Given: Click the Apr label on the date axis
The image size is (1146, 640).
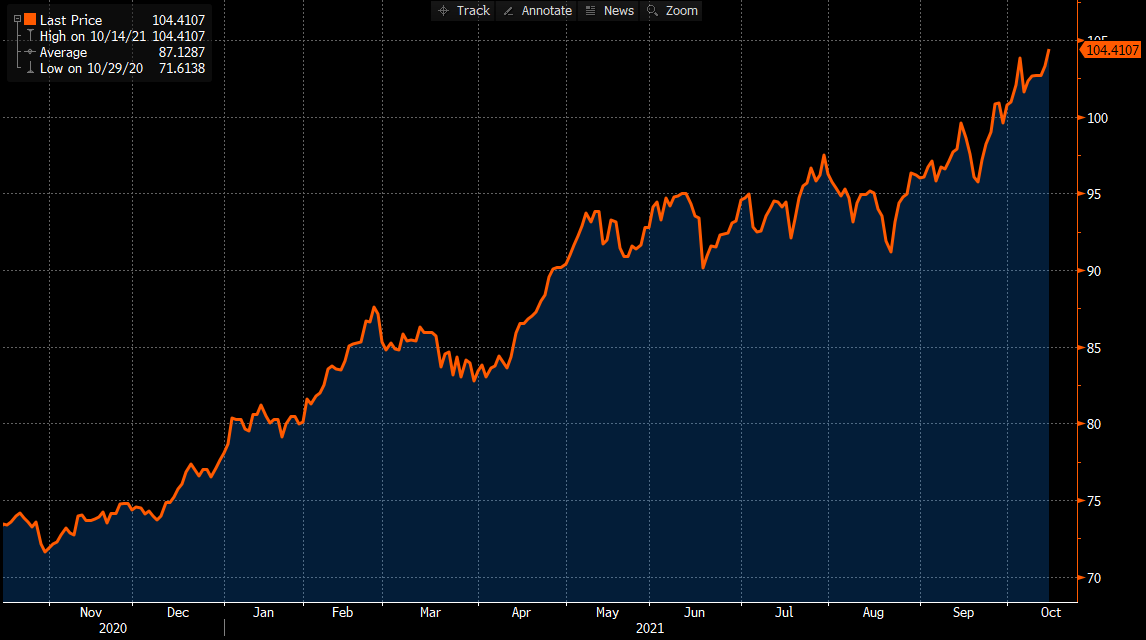Looking at the screenshot, I should 521,612.
